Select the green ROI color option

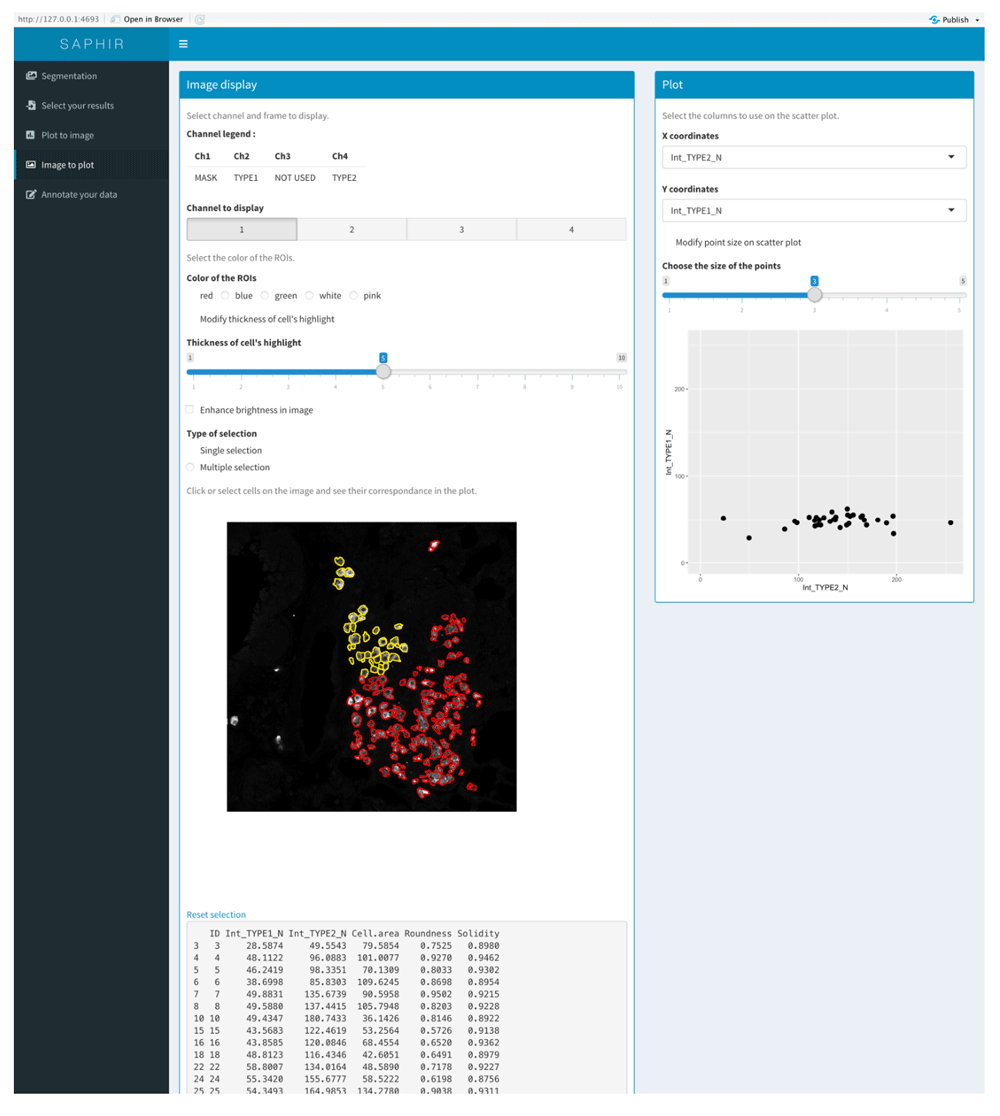pyautogui.click(x=265, y=295)
